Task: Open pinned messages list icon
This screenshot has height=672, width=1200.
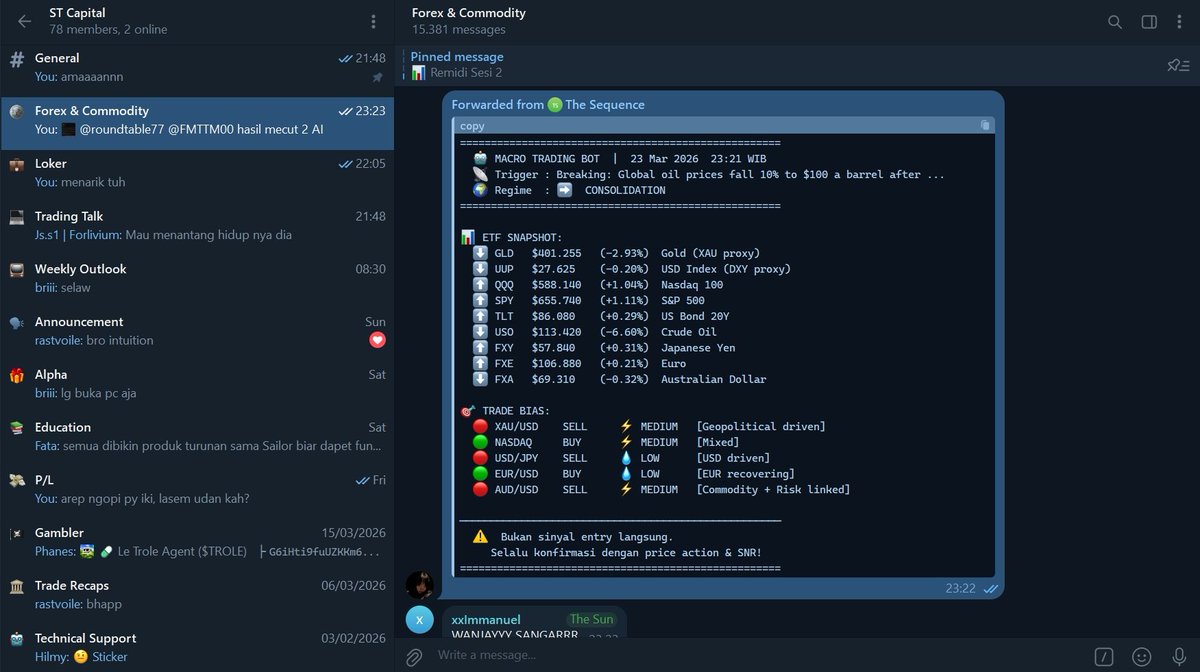Action: tap(1178, 65)
